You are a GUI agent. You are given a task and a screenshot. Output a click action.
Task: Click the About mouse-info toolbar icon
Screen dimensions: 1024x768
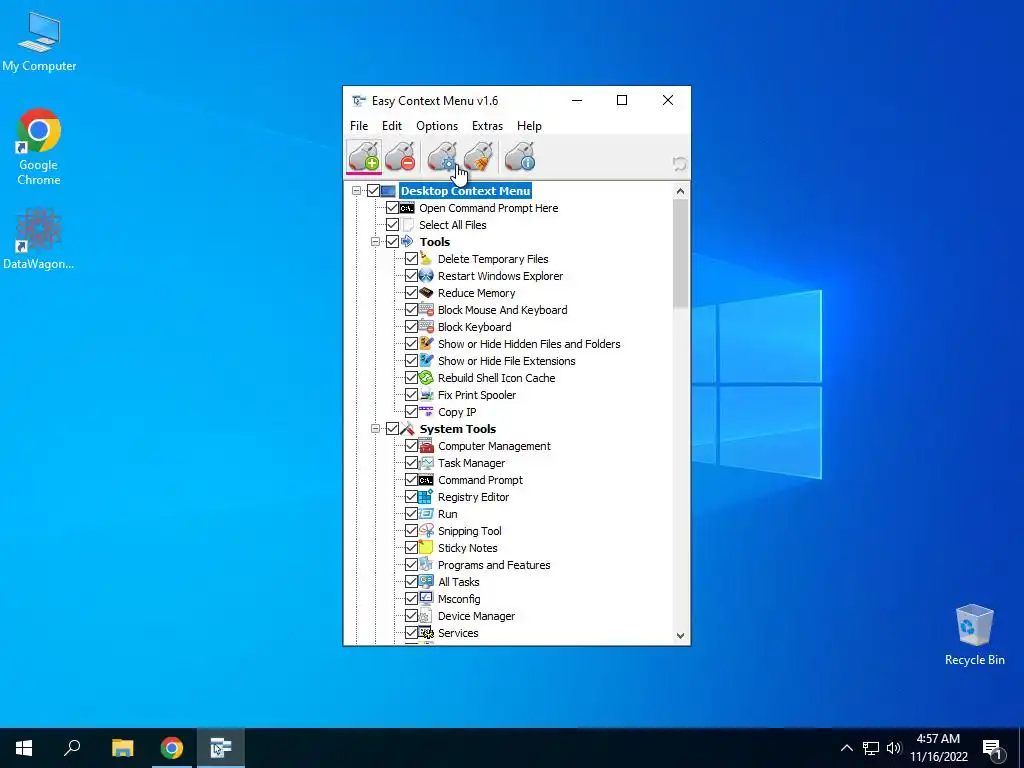point(520,157)
